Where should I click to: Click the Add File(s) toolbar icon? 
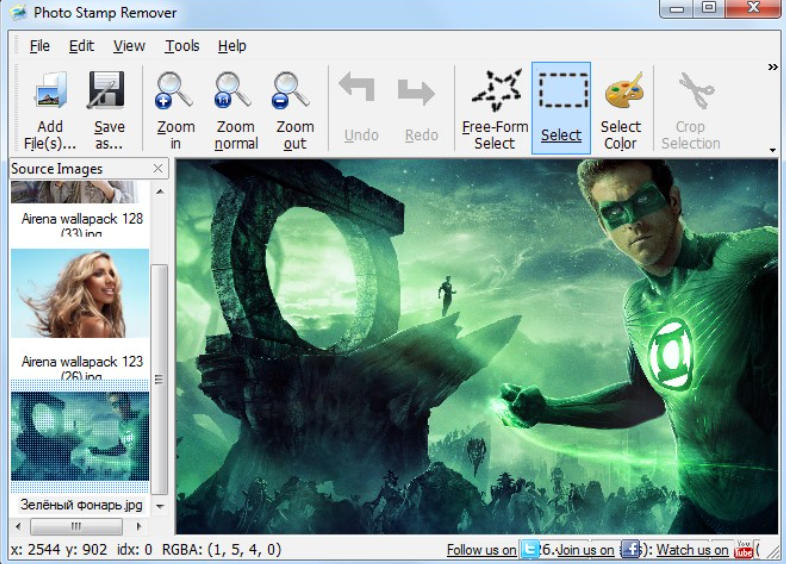coord(49,92)
